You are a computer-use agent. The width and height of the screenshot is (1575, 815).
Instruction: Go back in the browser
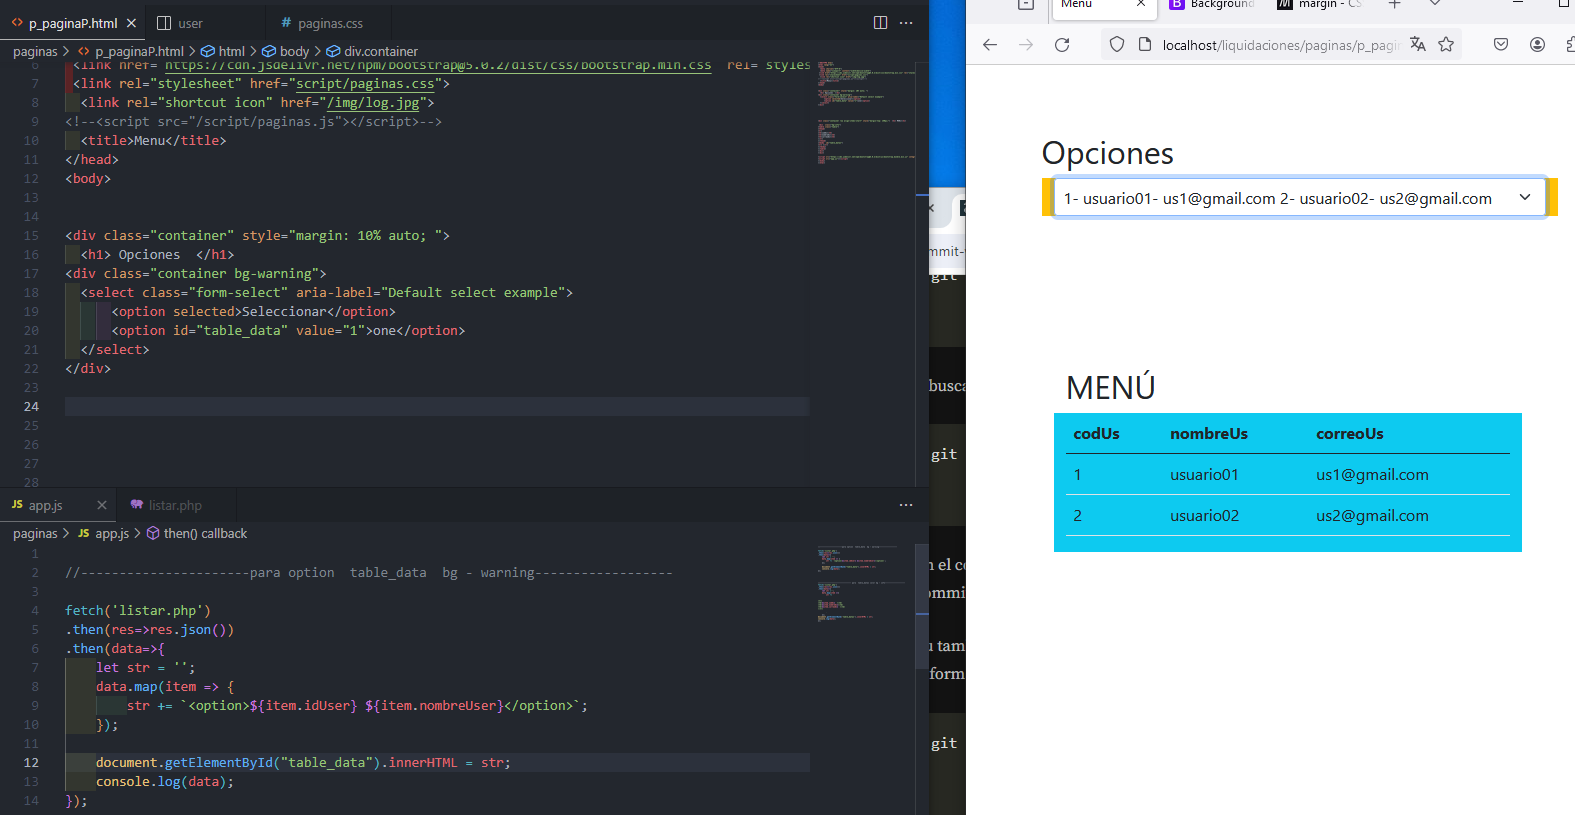point(990,44)
